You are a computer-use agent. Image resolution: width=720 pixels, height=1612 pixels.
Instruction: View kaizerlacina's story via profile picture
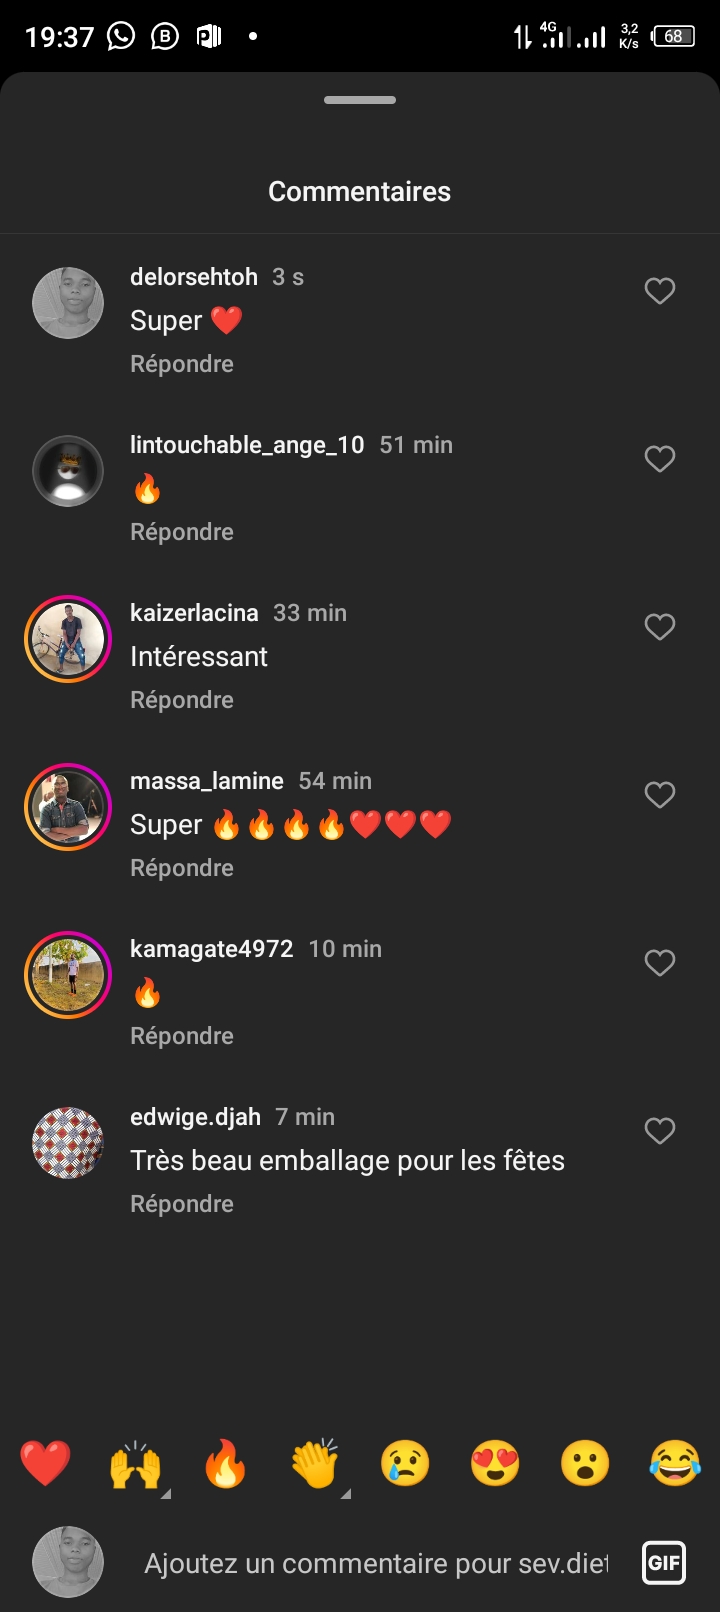[68, 639]
